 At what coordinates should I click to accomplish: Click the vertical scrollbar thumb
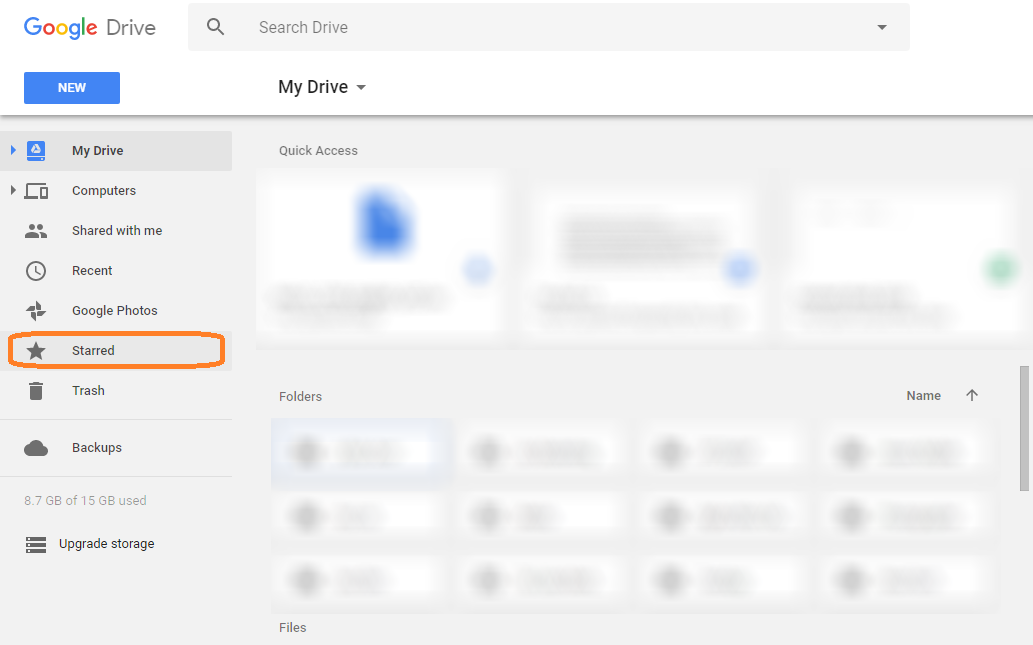[1024, 426]
